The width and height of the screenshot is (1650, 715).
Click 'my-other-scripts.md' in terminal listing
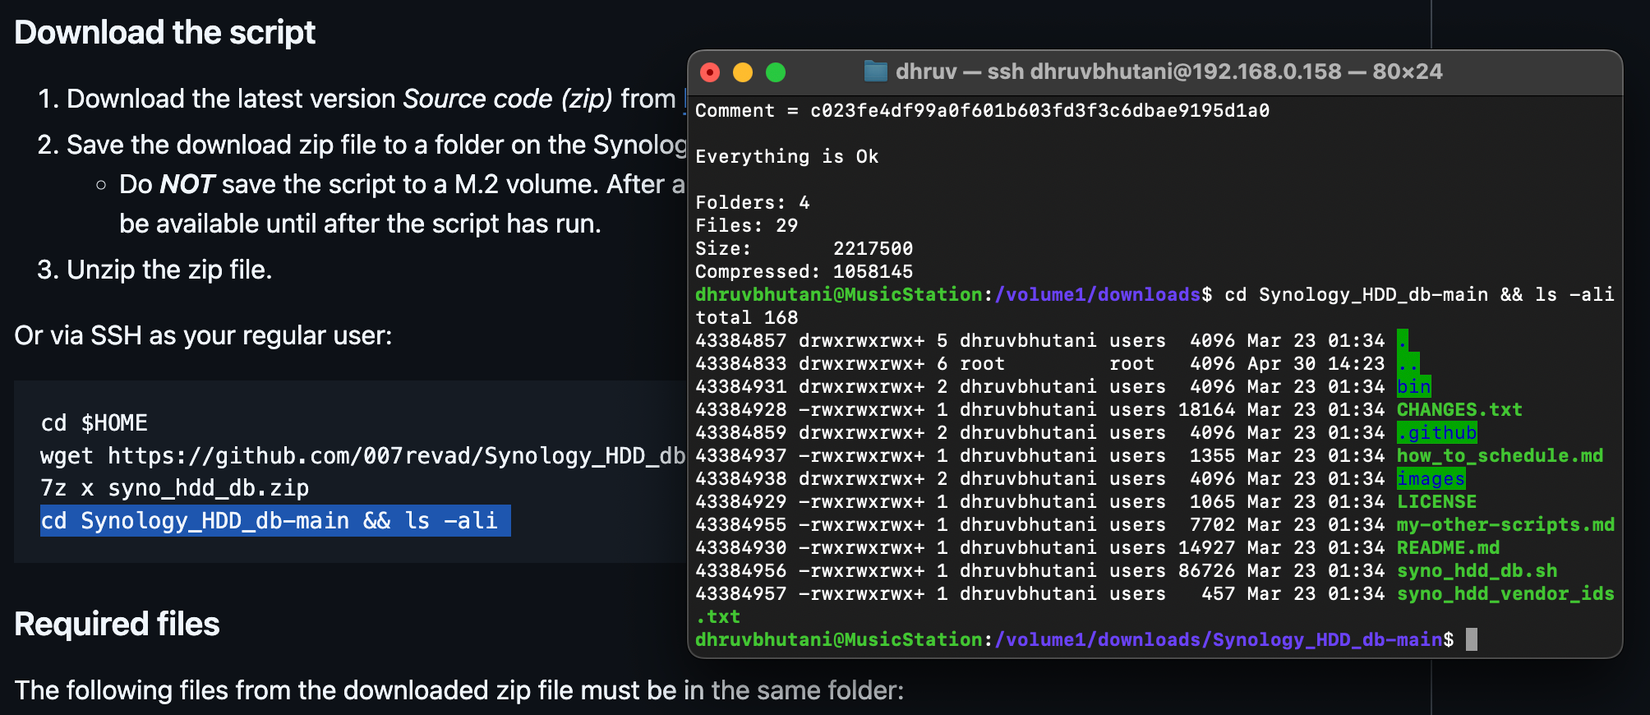(x=1506, y=525)
